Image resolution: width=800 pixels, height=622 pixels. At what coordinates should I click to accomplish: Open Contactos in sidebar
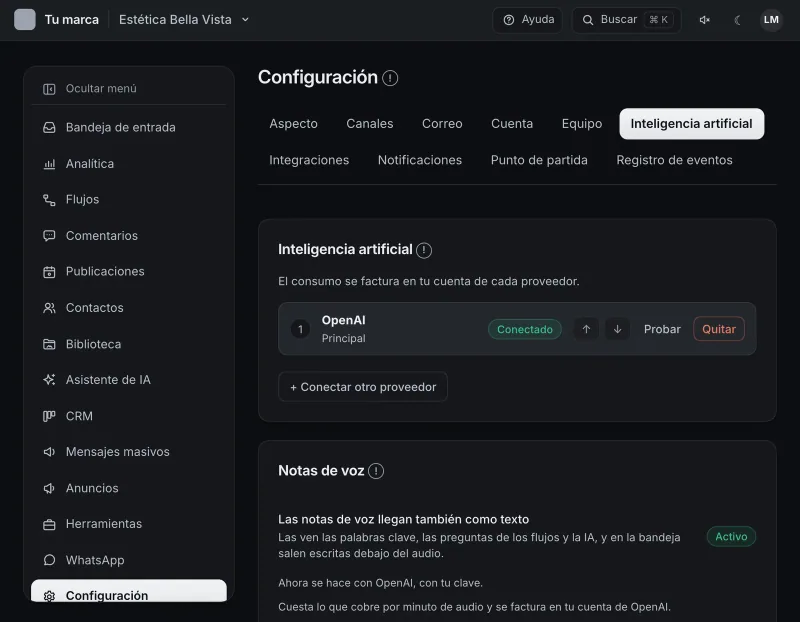pos(129,308)
